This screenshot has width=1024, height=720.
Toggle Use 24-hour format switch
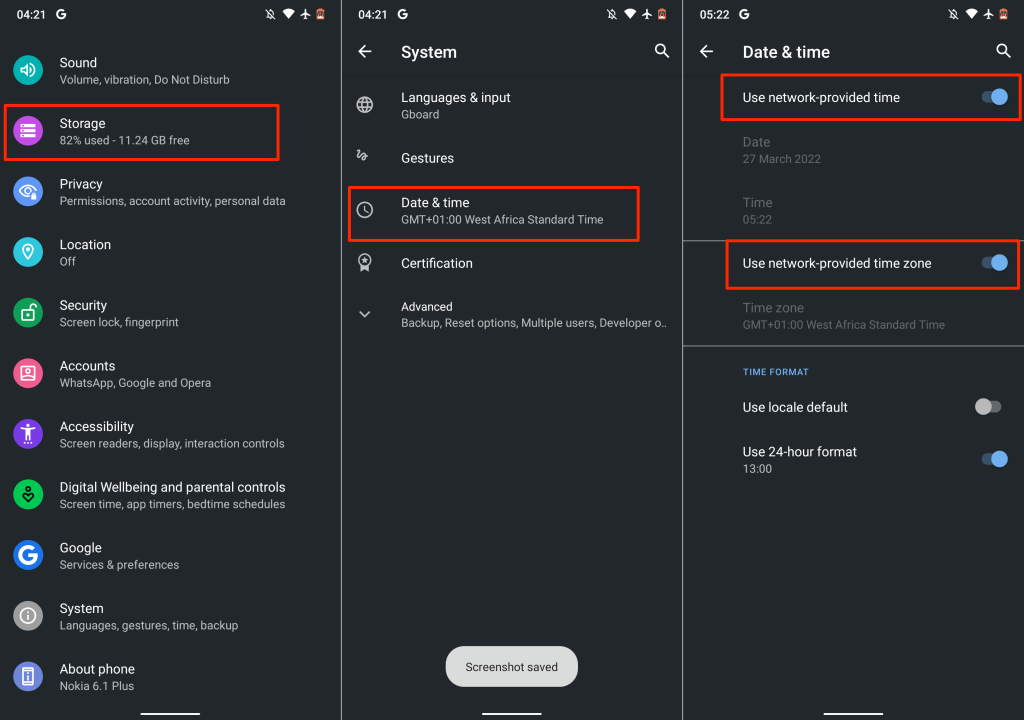coord(993,459)
